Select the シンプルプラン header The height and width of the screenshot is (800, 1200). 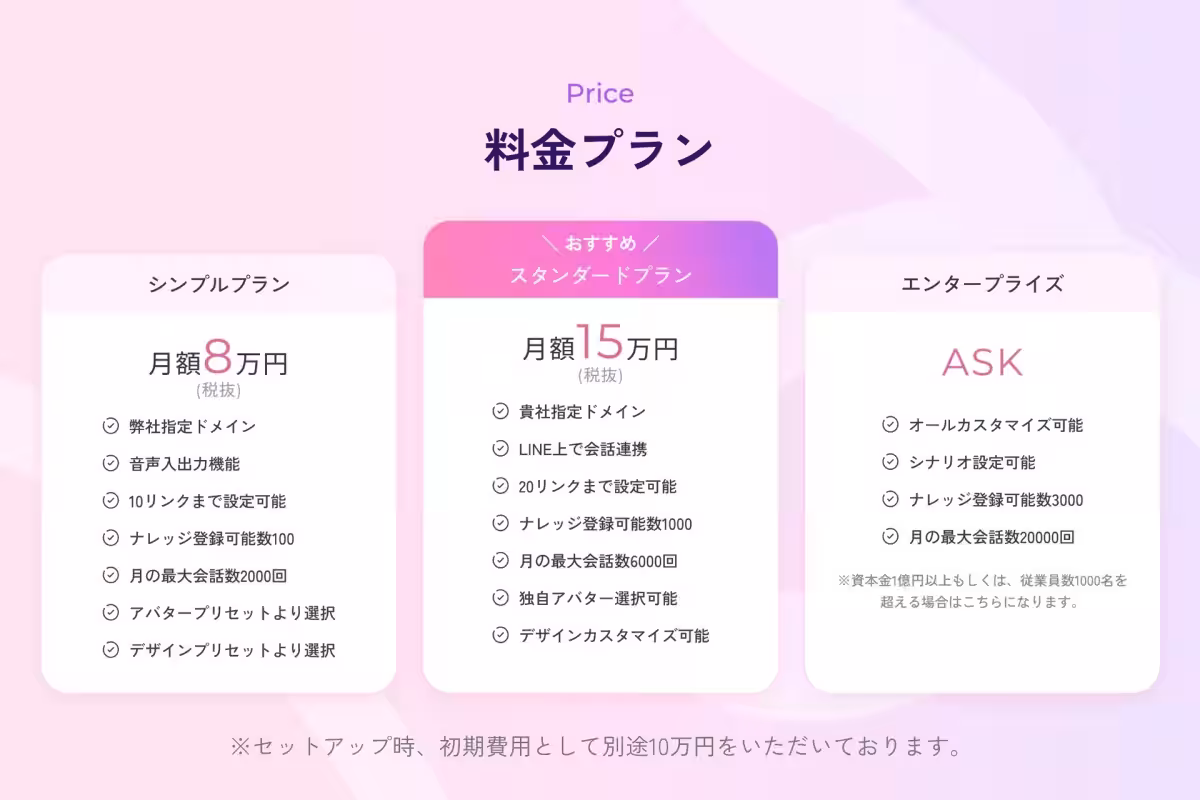pos(219,284)
